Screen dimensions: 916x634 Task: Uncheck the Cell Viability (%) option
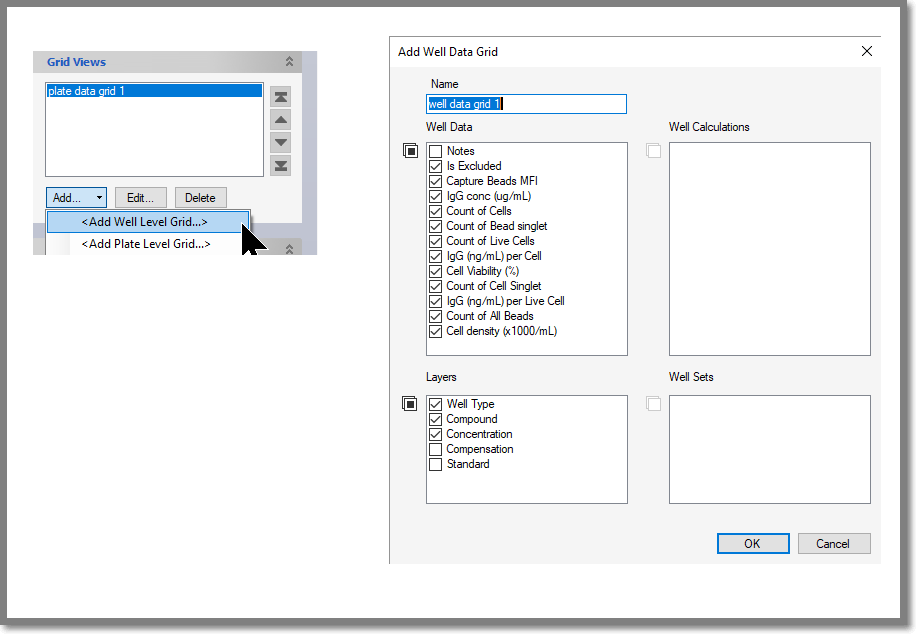tap(435, 271)
